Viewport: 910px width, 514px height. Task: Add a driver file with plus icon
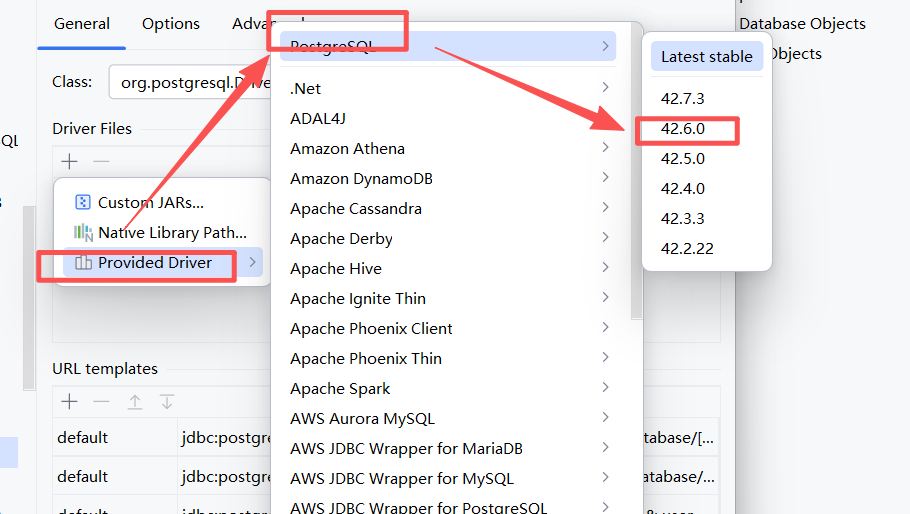click(x=69, y=161)
